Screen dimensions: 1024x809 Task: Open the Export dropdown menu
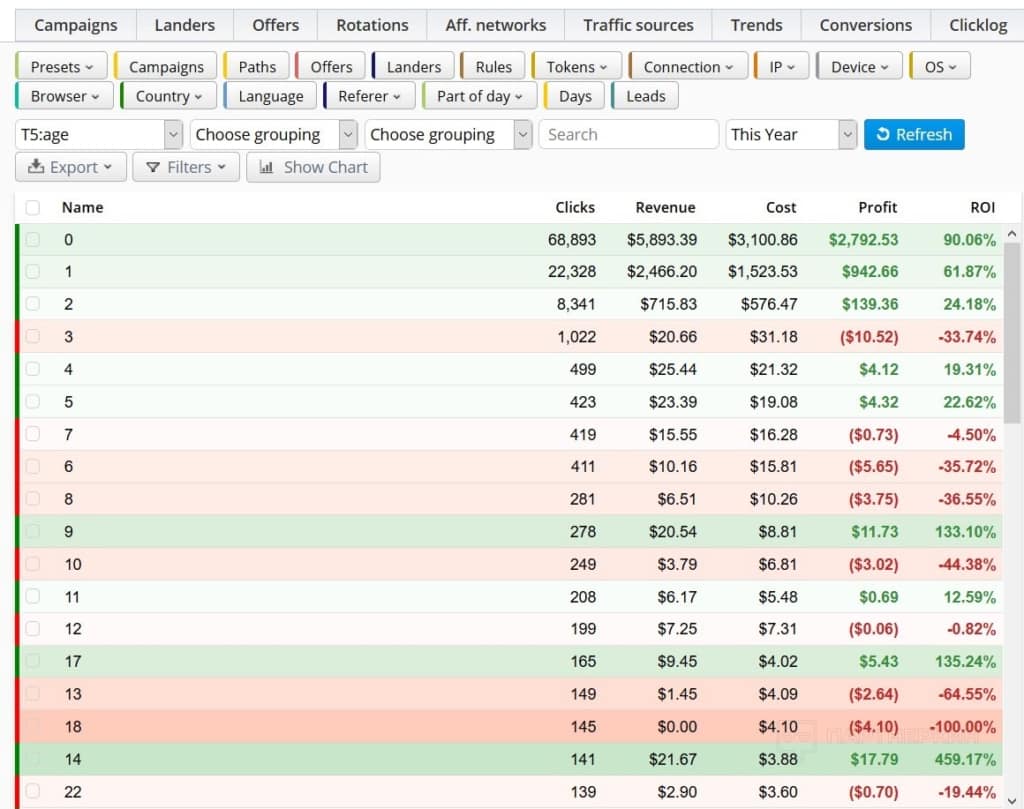tap(71, 167)
